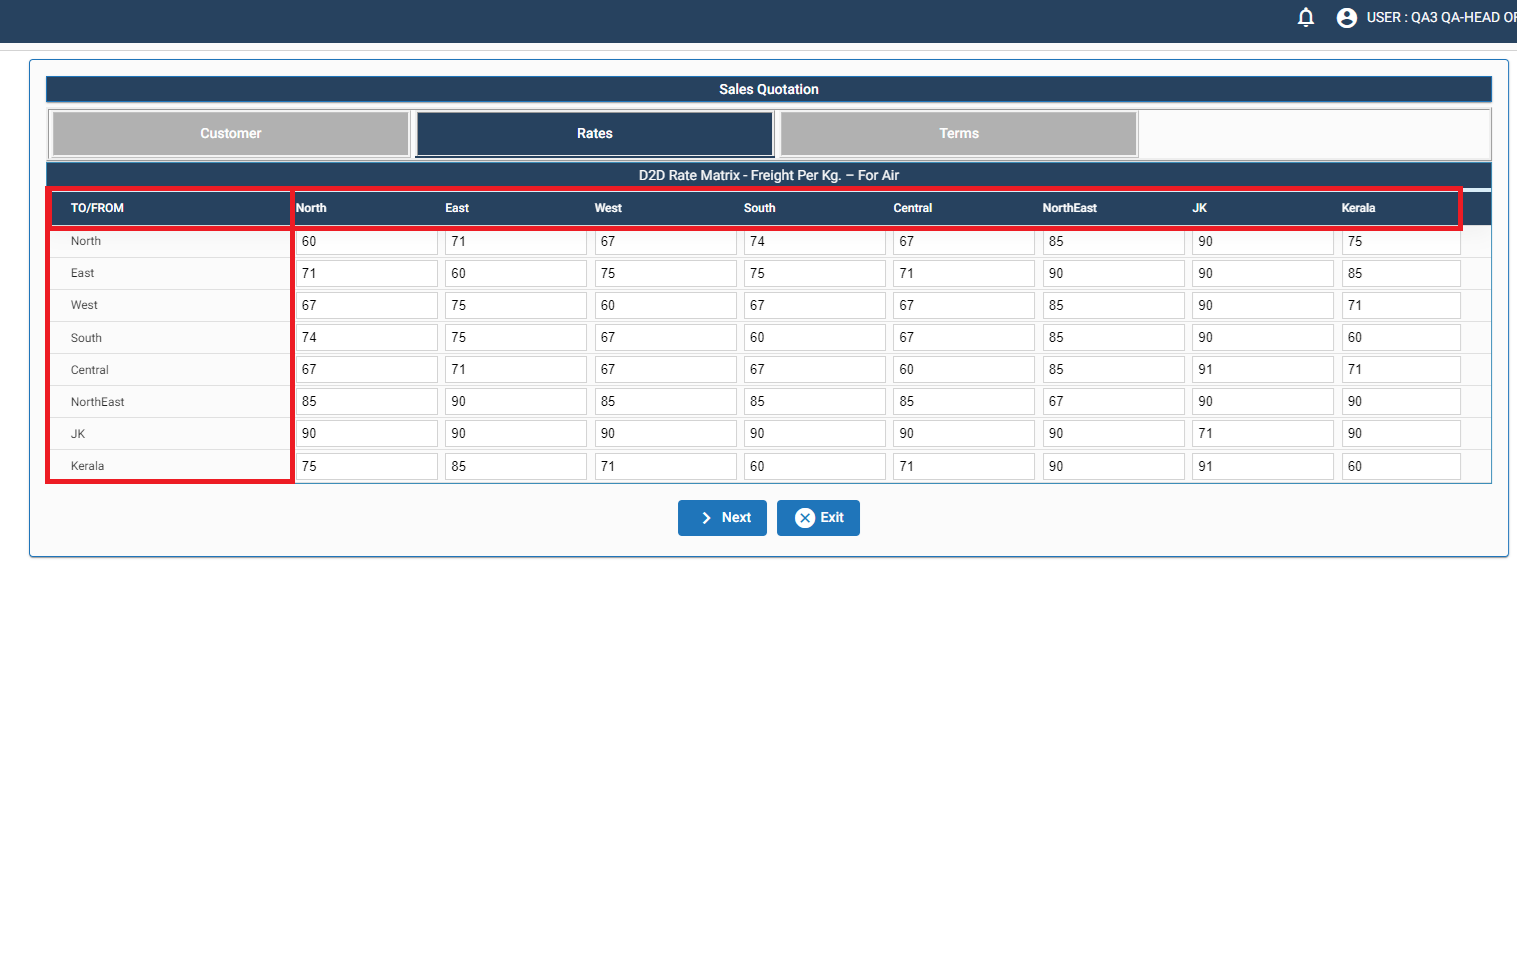The height and width of the screenshot is (955, 1517).
Task: Edit the East row Kerala column rate
Action: coord(1400,274)
